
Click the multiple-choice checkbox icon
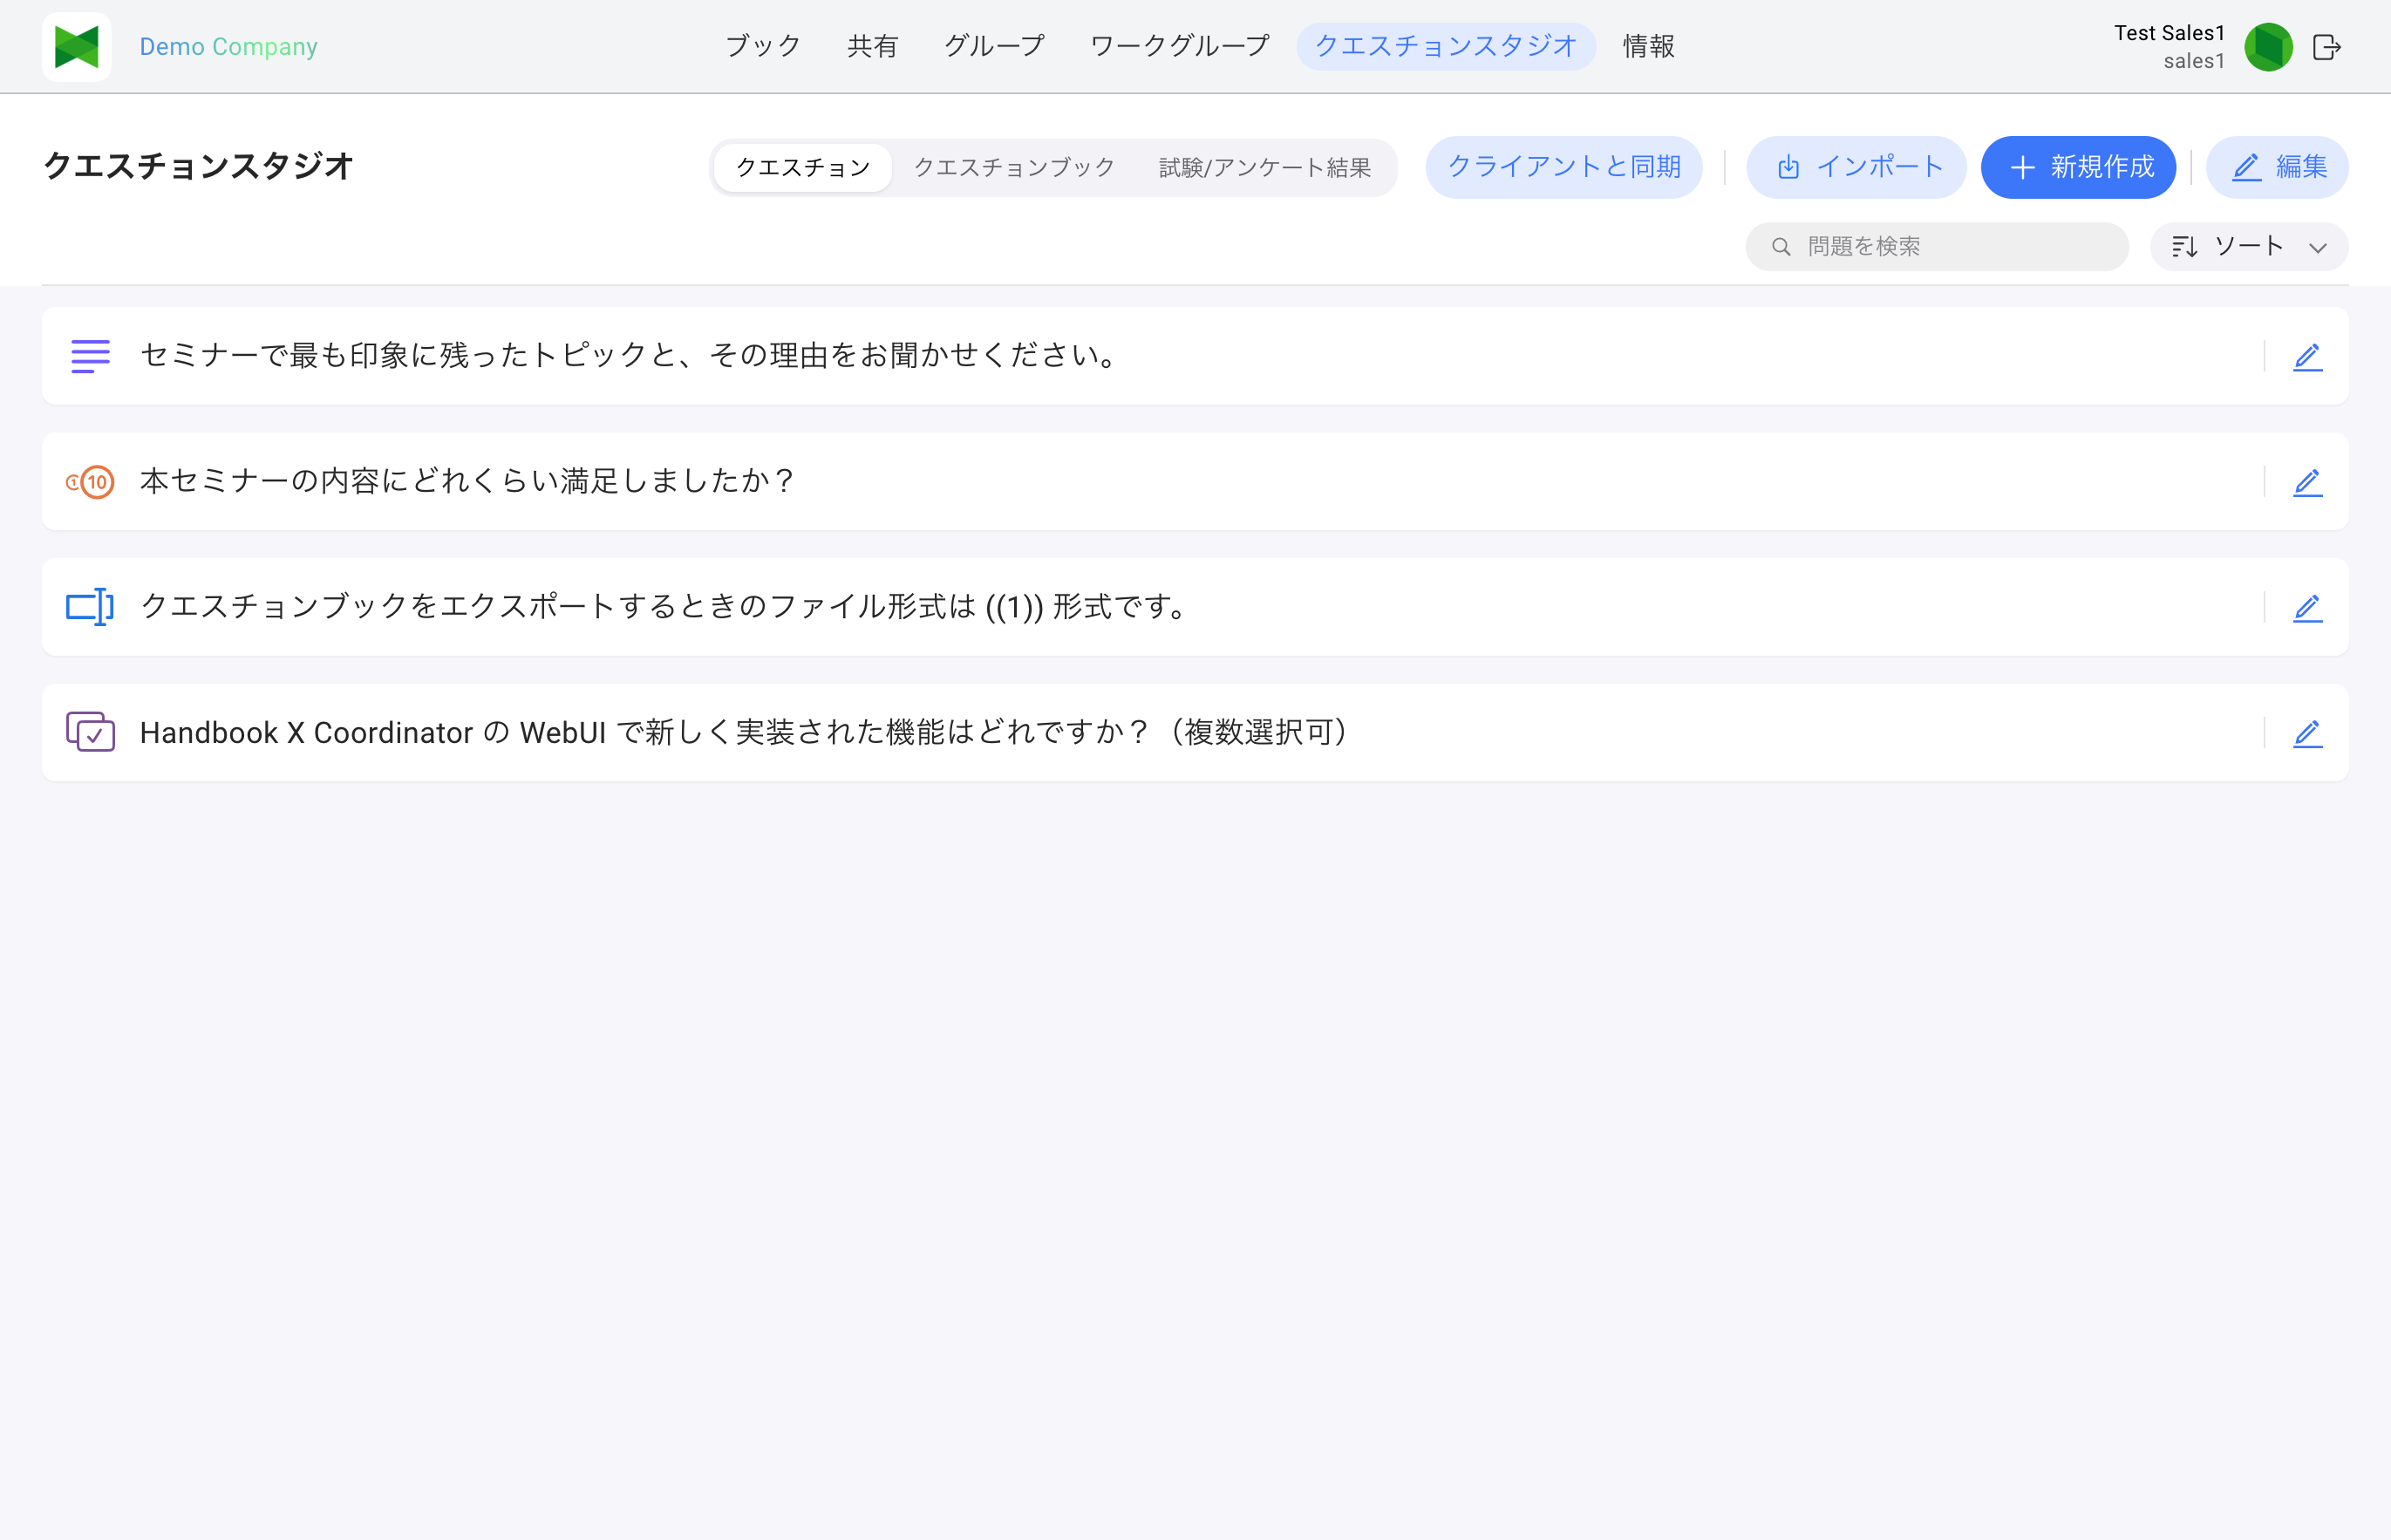click(x=90, y=732)
